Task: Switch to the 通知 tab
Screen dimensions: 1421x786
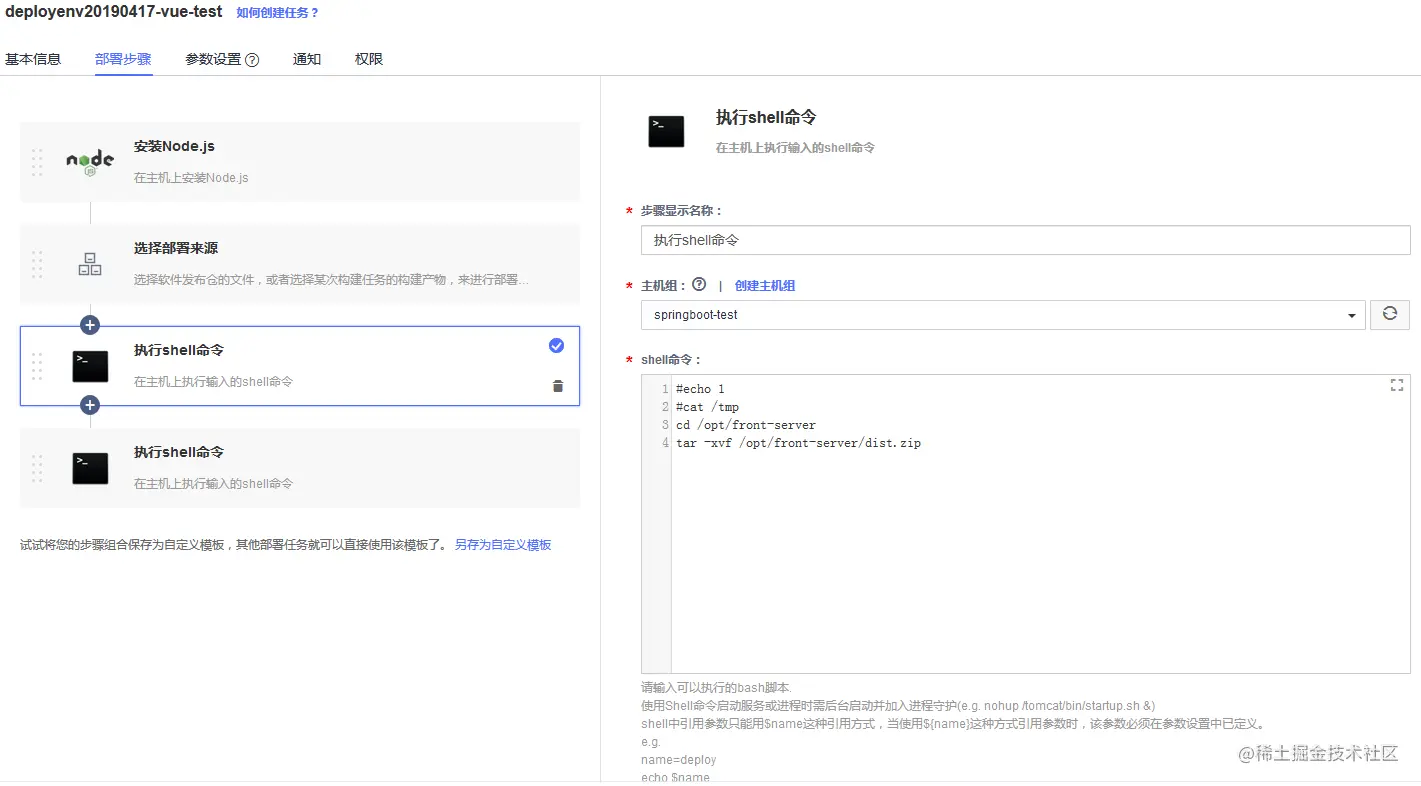Action: coord(306,58)
